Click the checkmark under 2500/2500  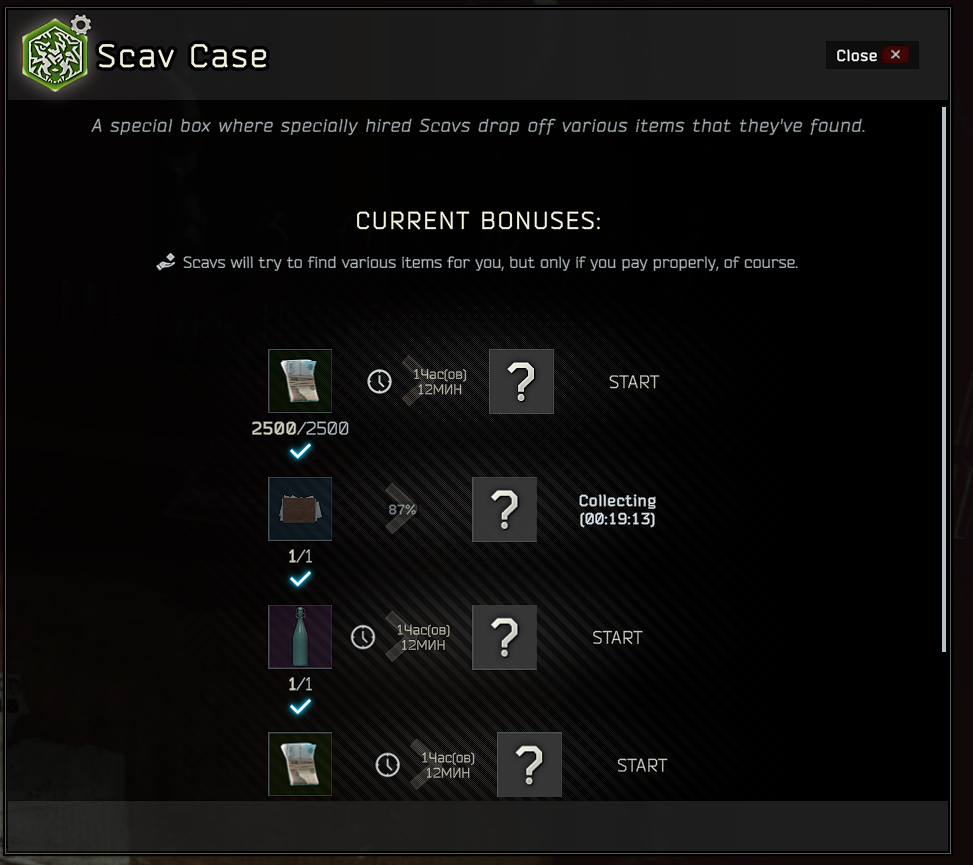point(300,451)
